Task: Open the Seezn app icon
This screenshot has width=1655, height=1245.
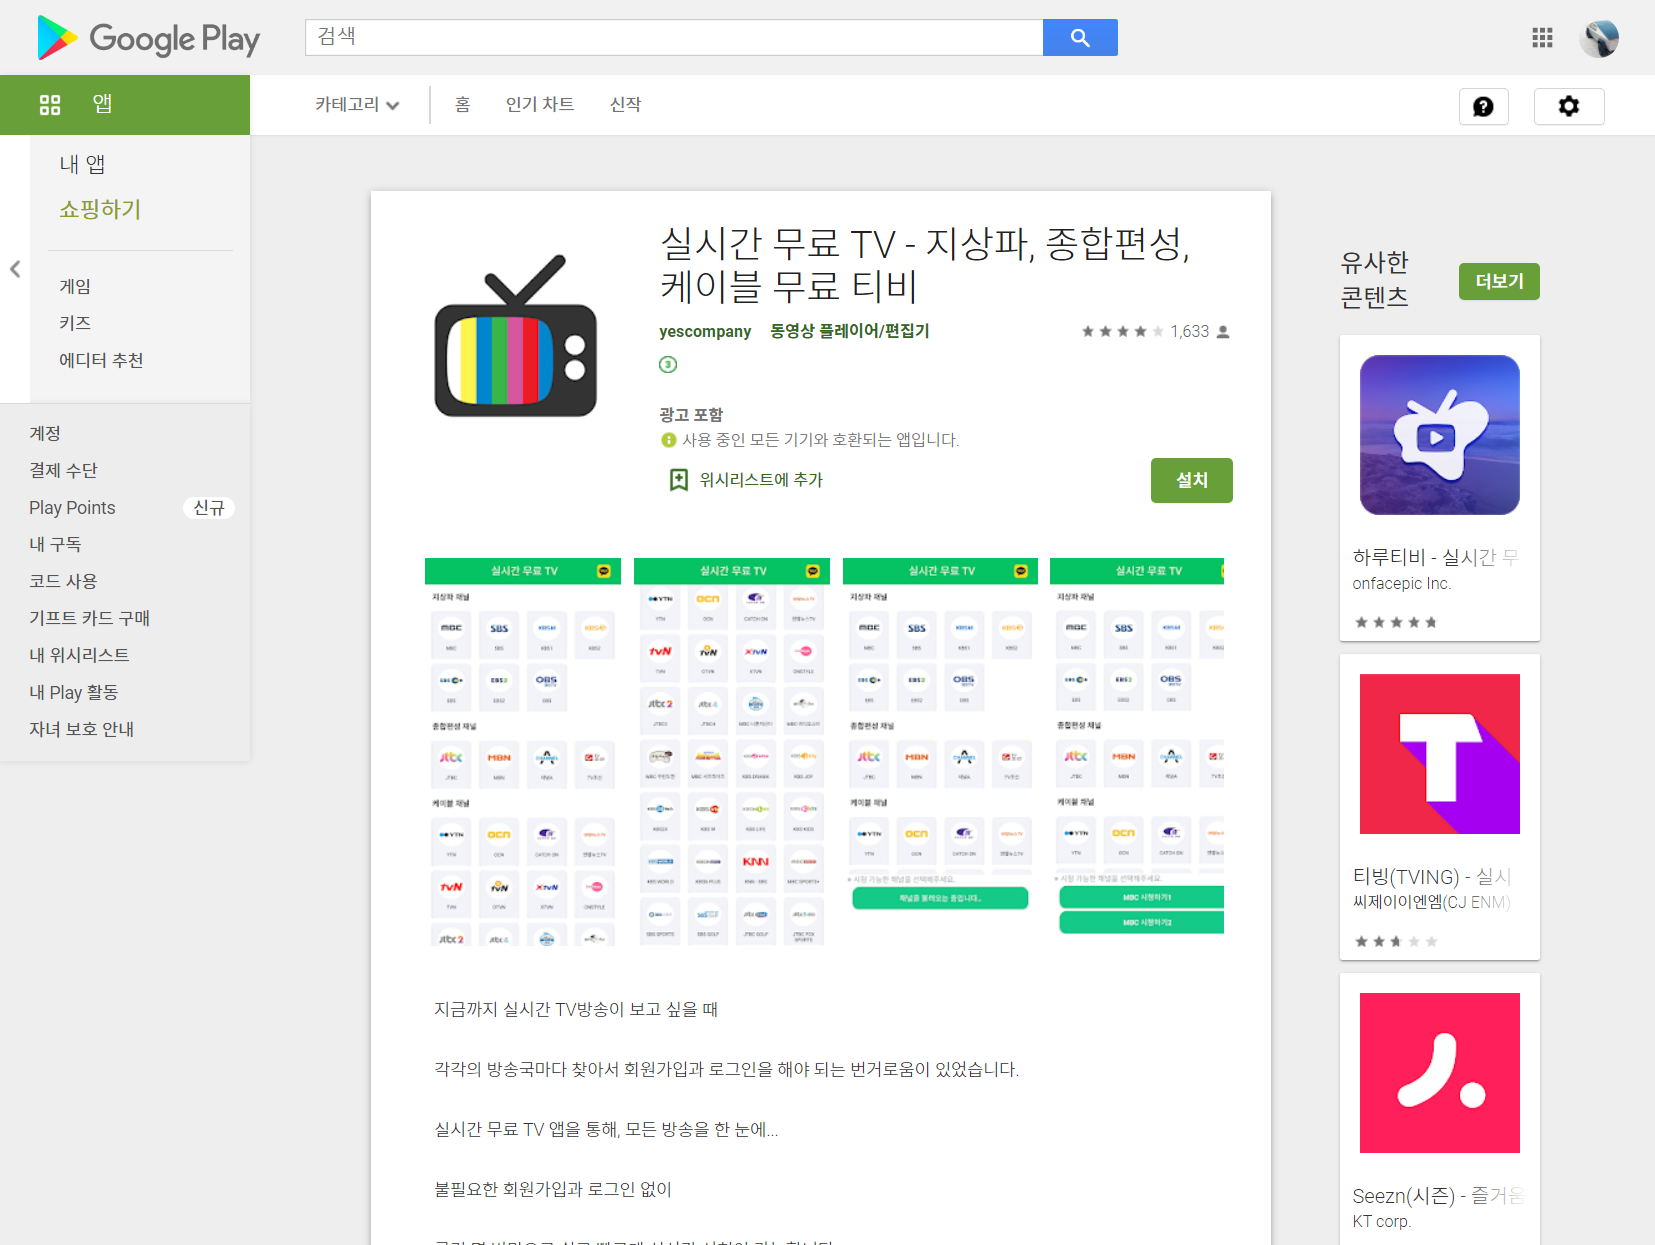Action: click(1440, 1073)
